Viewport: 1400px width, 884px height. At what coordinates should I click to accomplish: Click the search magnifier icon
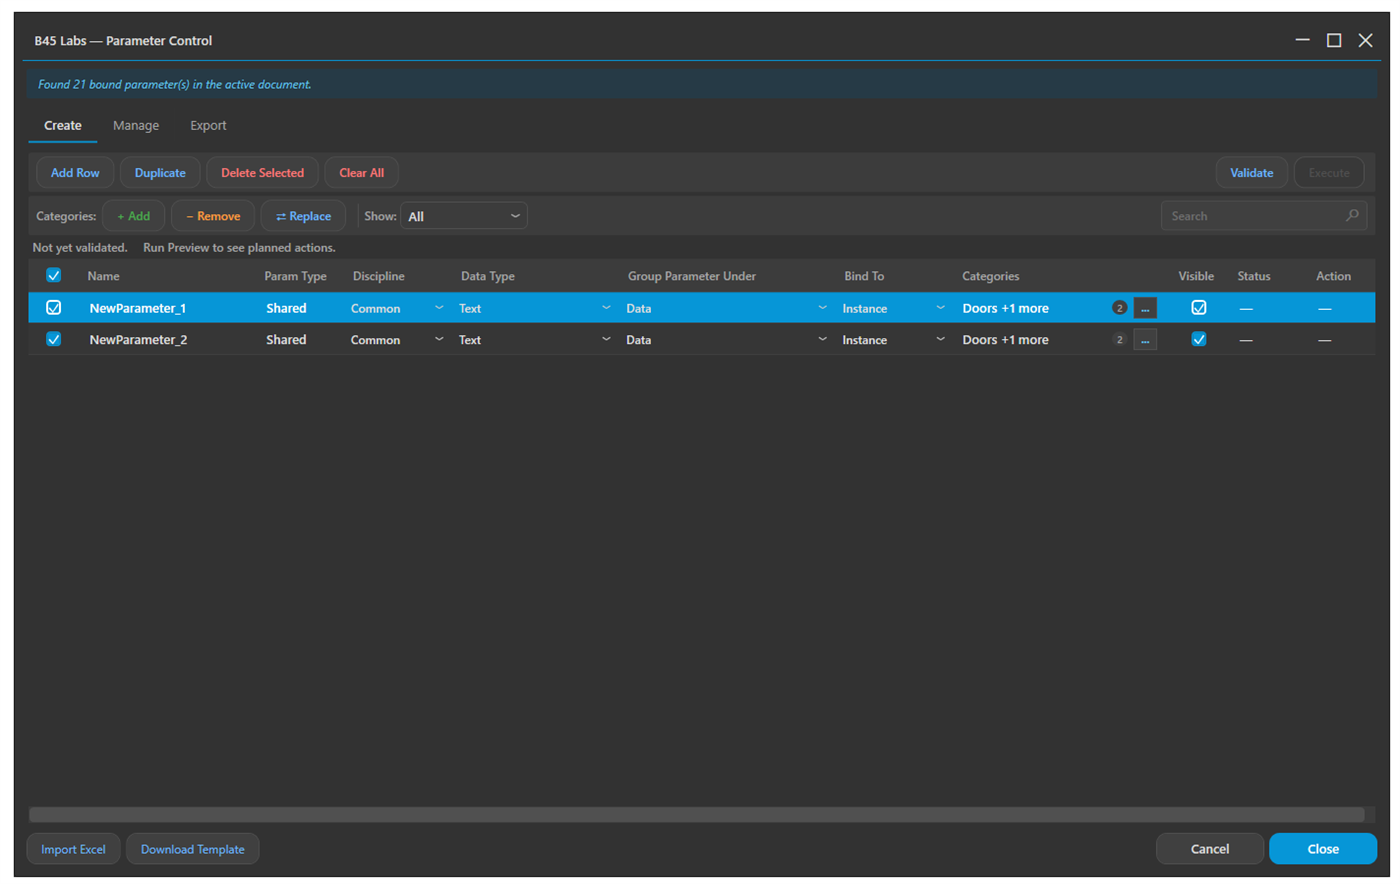click(1352, 215)
